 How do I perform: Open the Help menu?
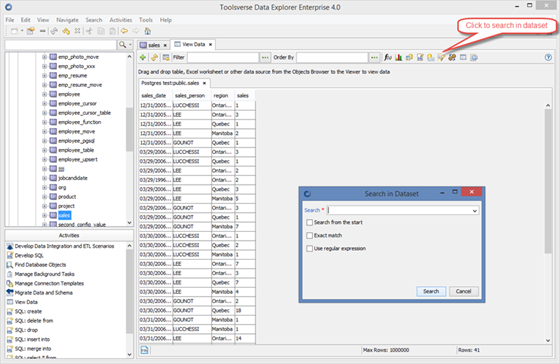tap(166, 20)
